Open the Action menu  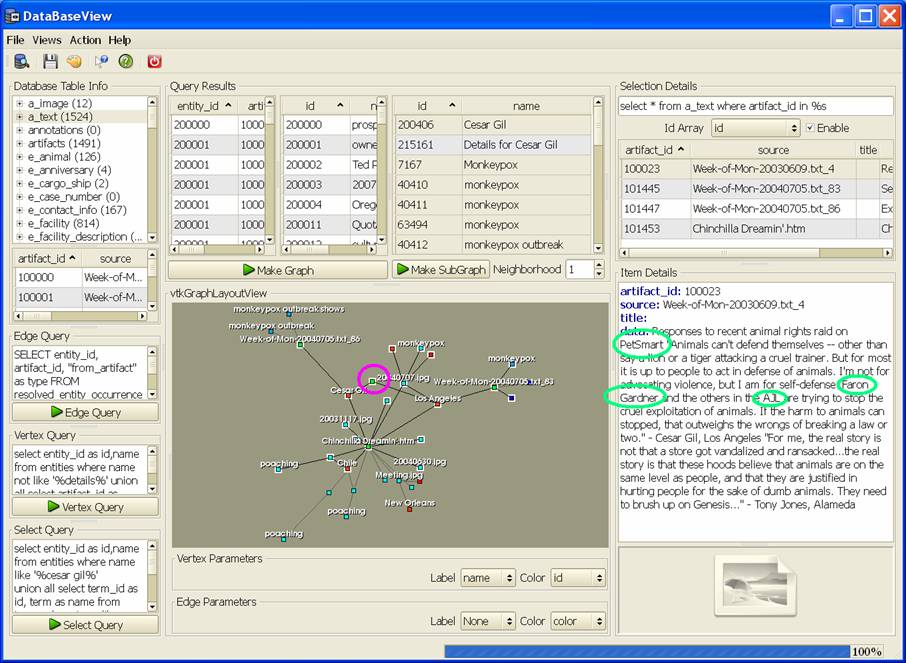85,40
